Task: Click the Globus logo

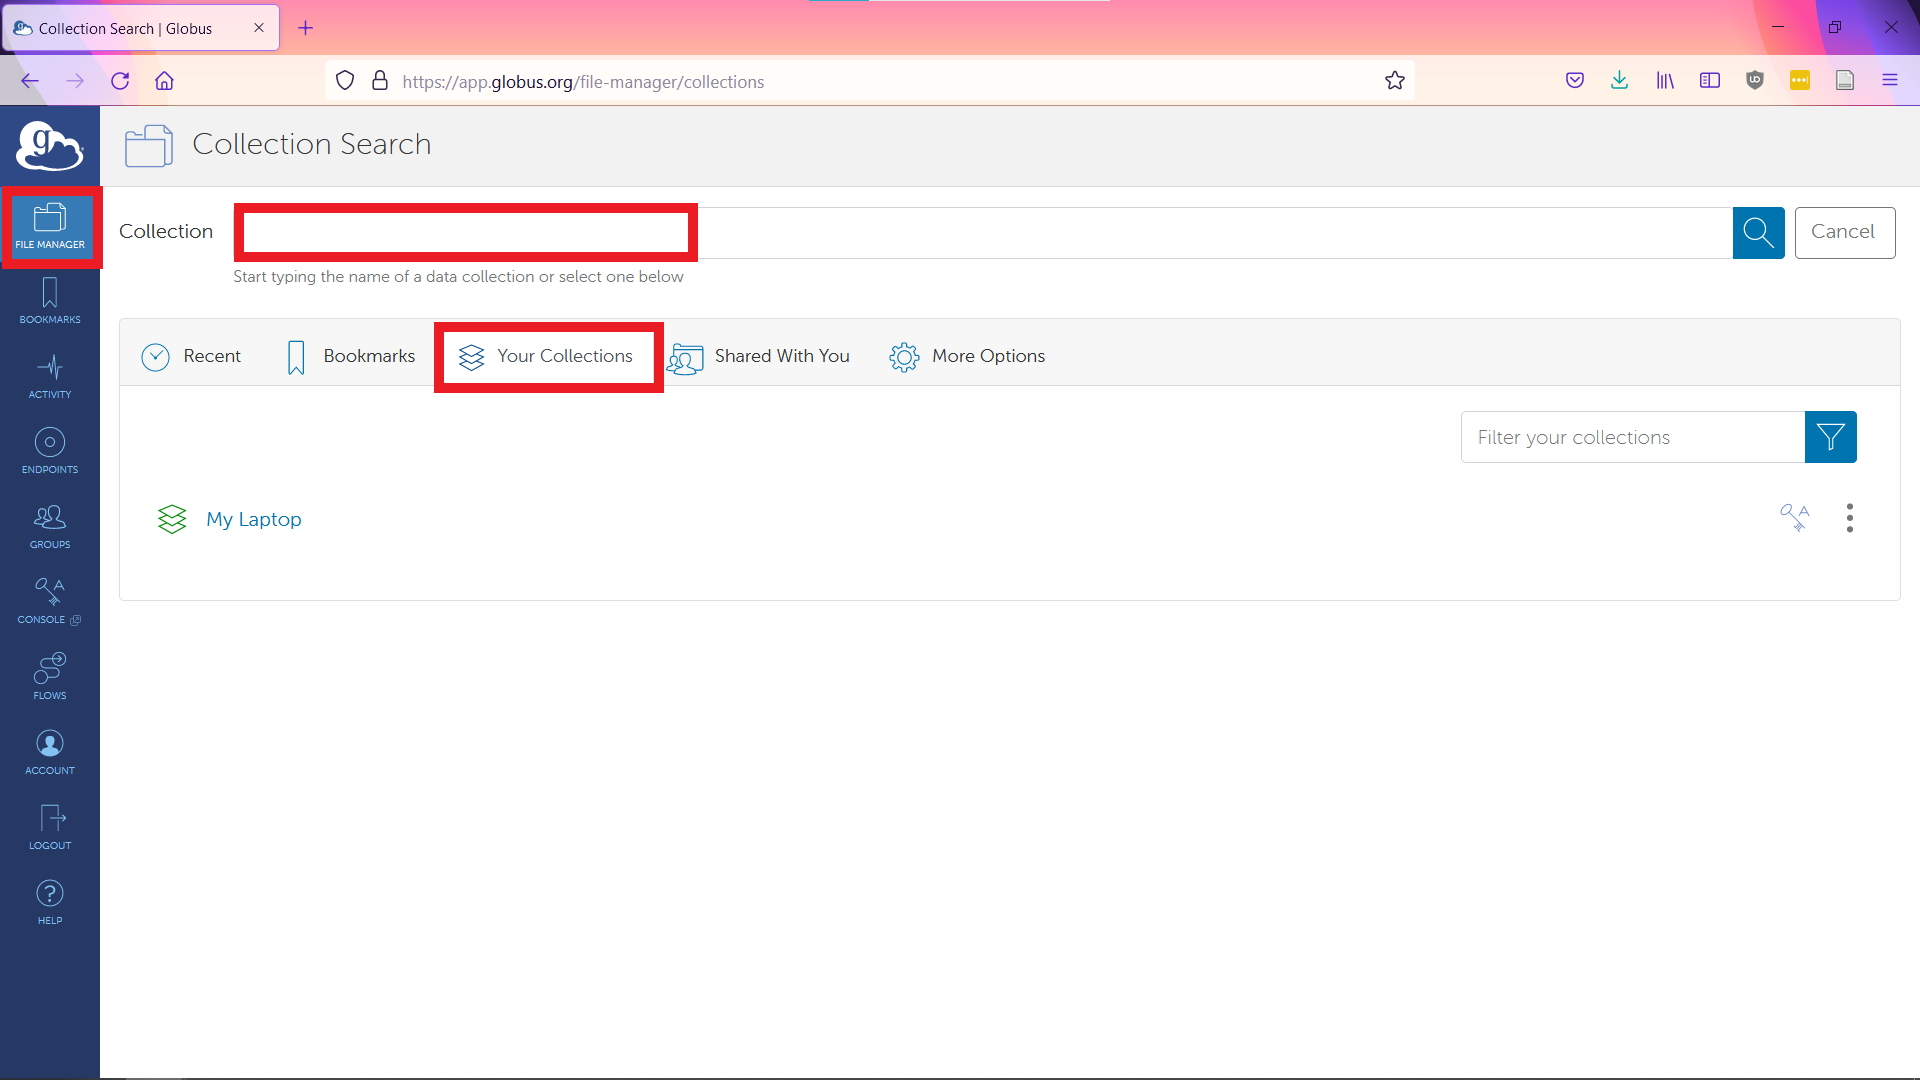Action: click(x=49, y=146)
